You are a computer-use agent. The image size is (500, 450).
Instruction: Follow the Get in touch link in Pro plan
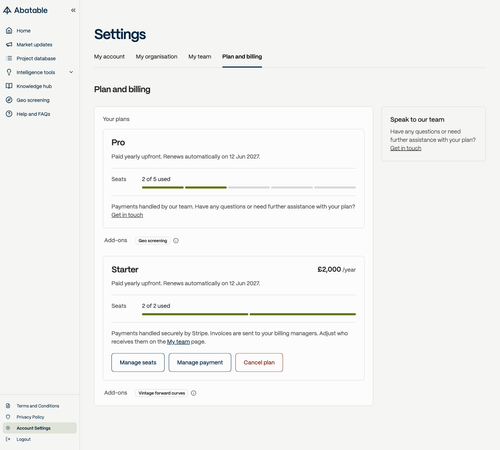pos(127,215)
